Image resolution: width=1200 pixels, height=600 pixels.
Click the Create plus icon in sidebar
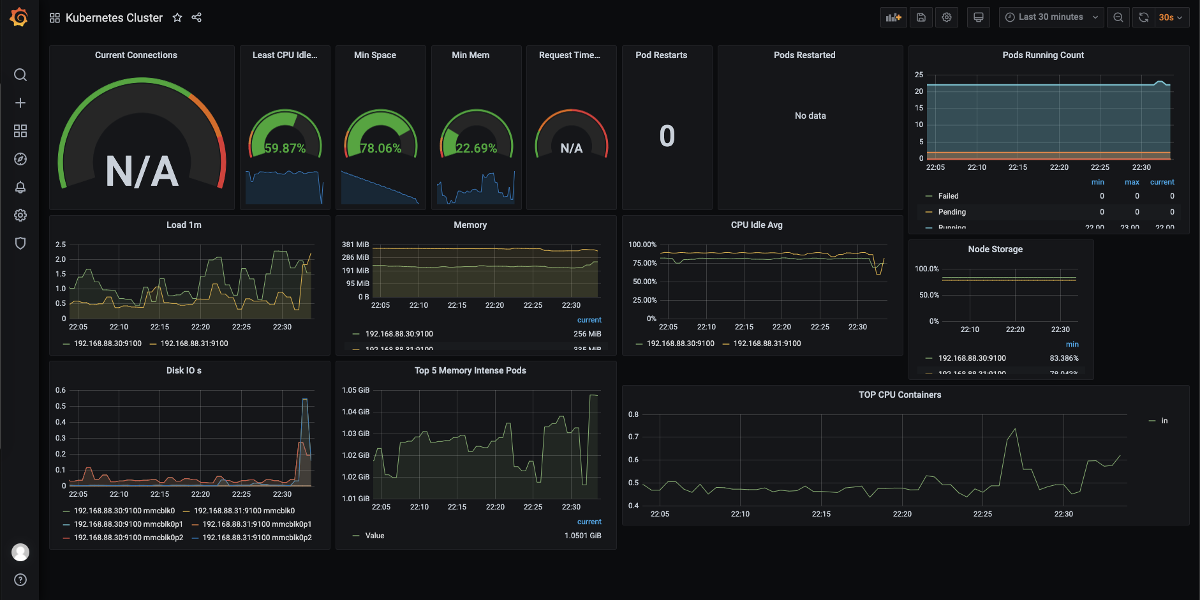(20, 103)
